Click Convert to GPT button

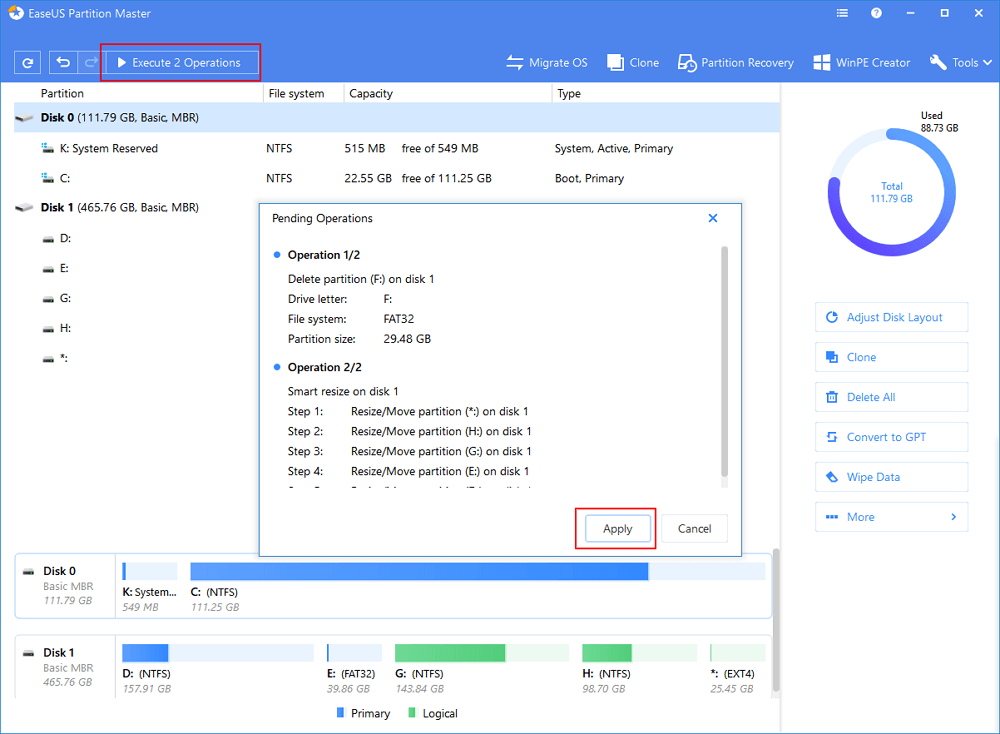point(891,437)
